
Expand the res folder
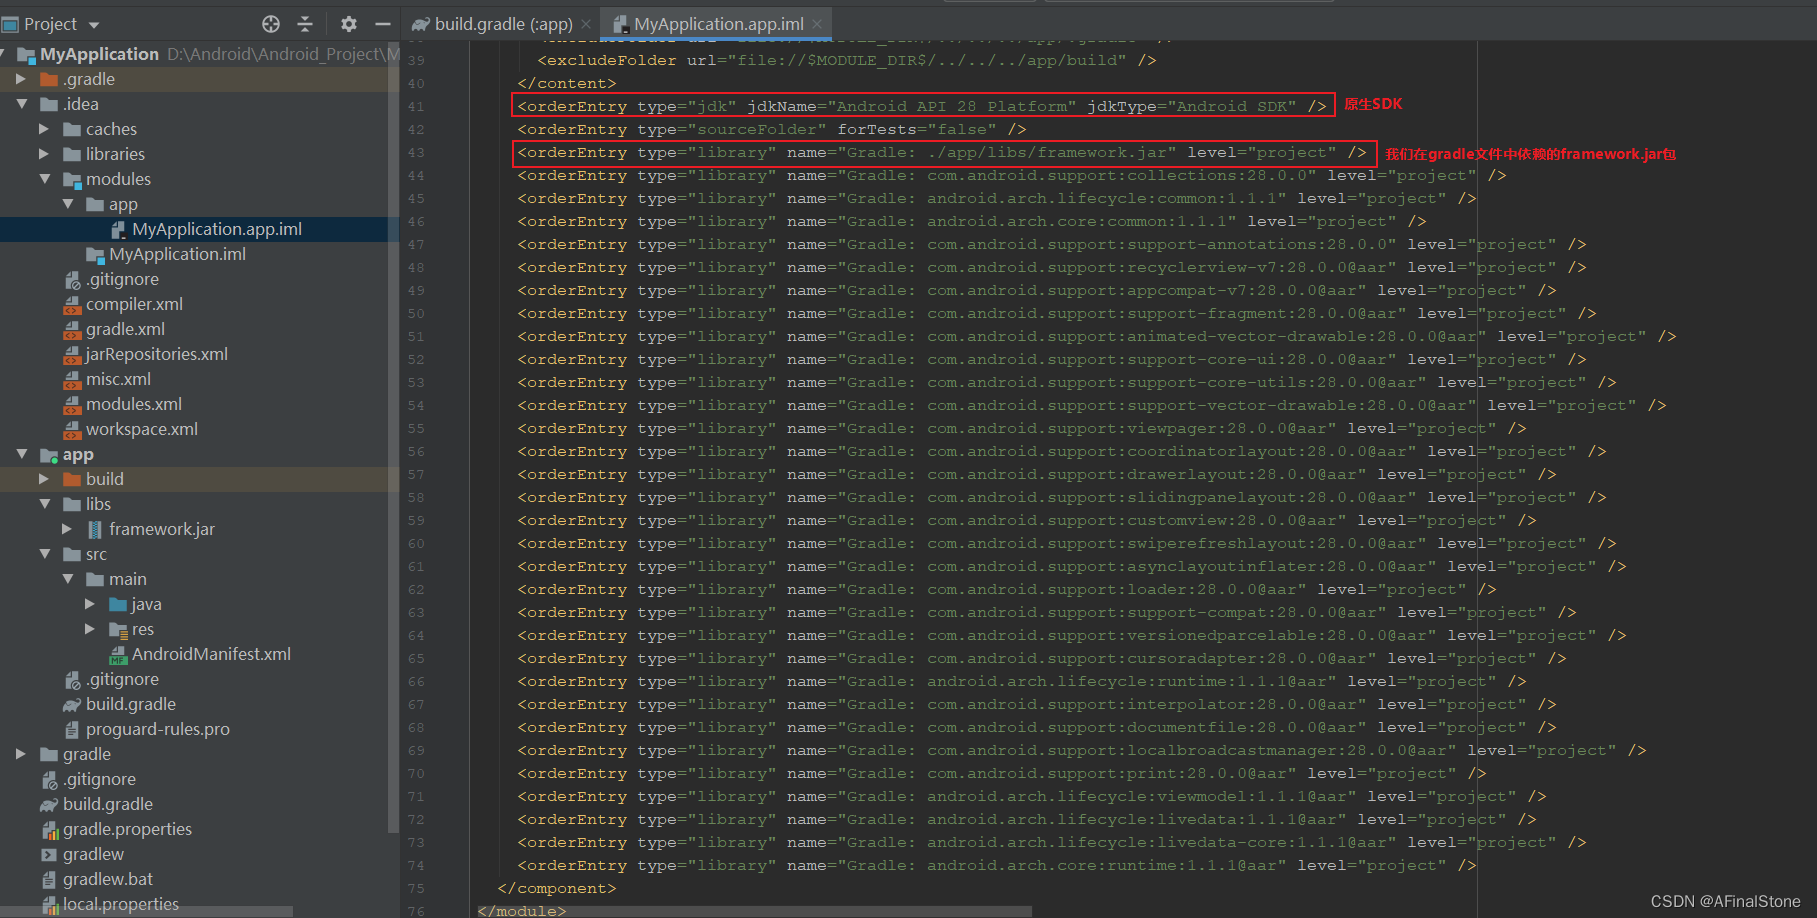[x=90, y=629]
